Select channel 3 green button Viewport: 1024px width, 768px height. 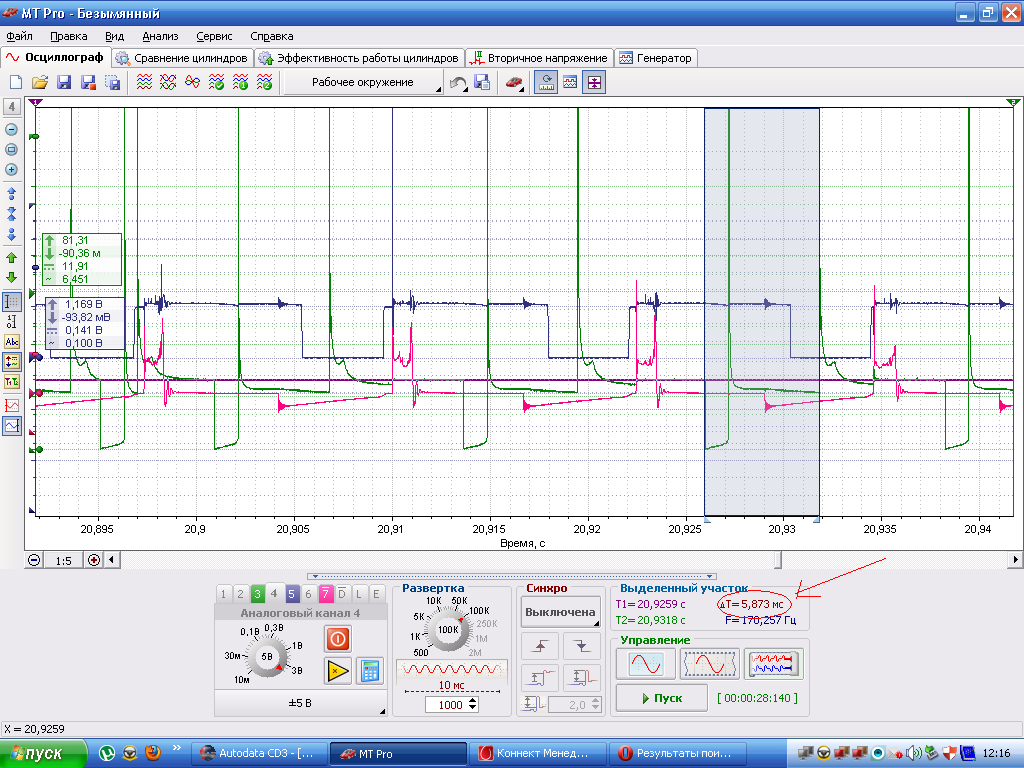(257, 594)
